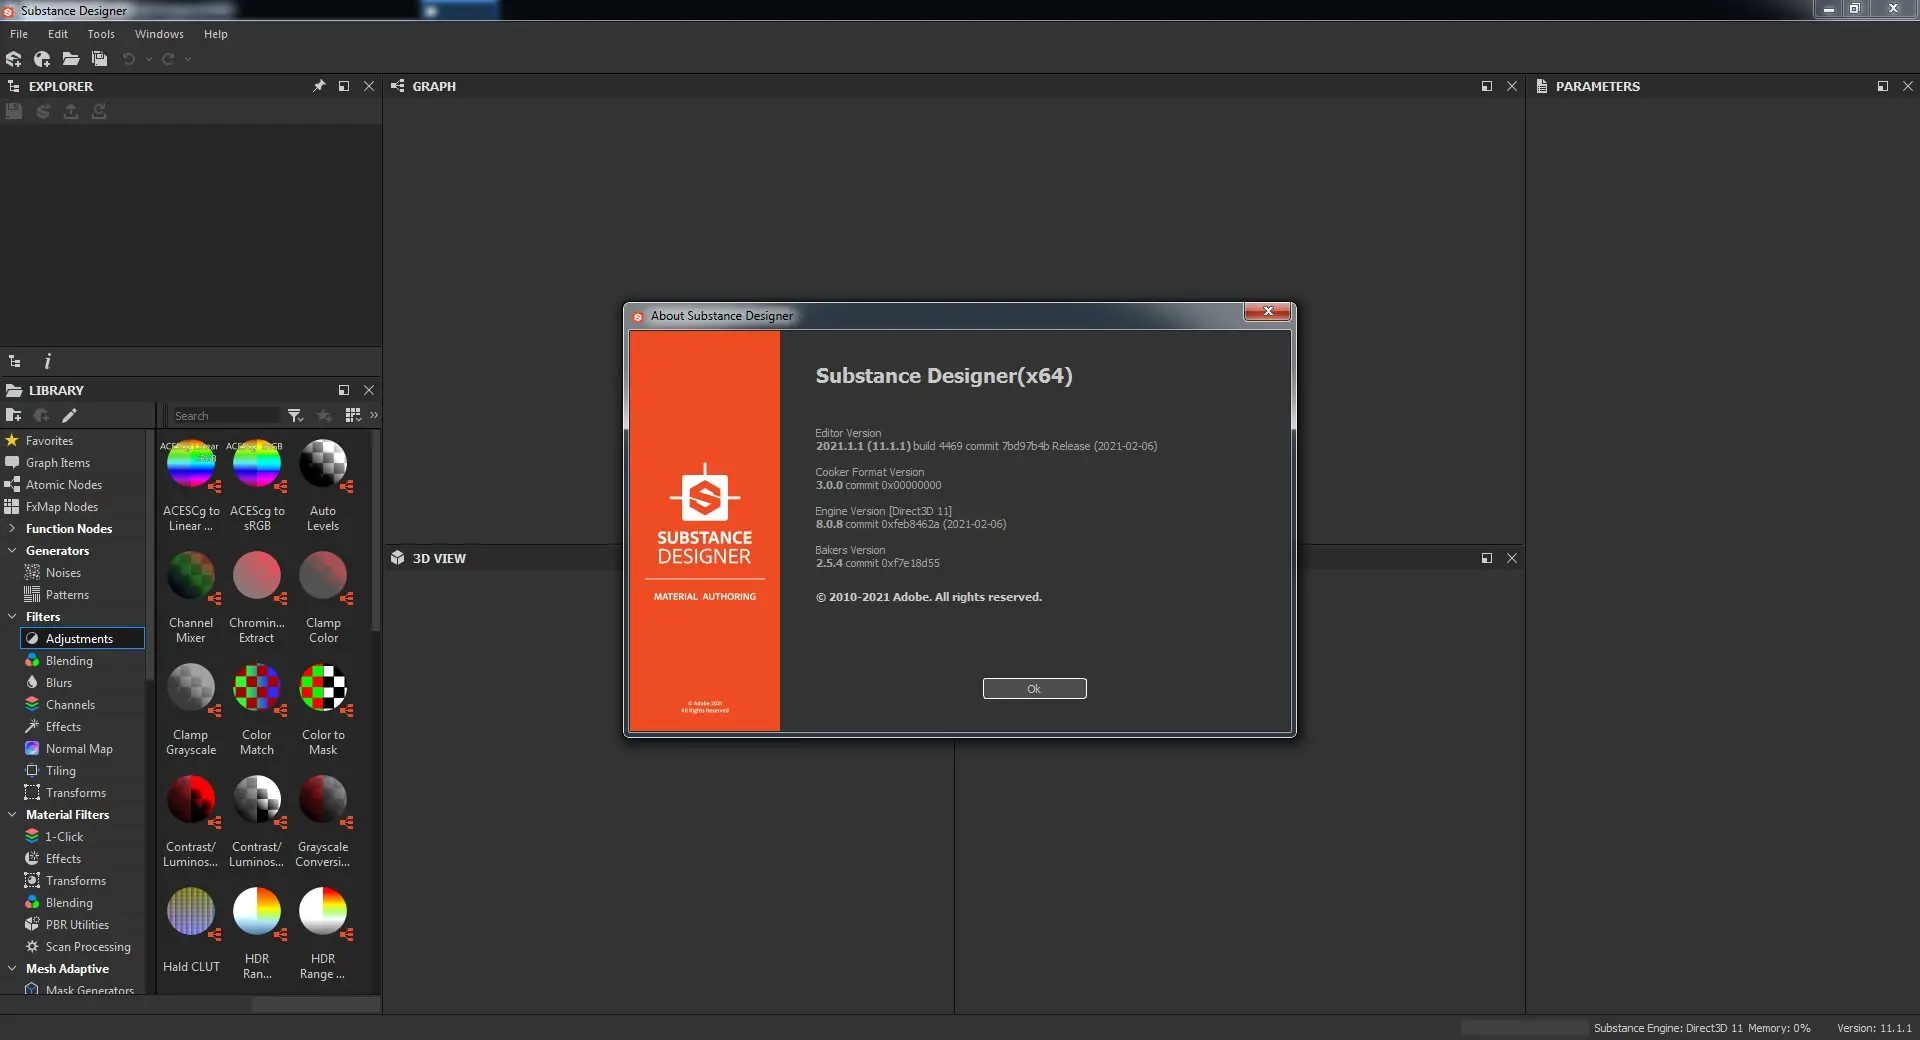Open the undo history dropdown arrow
1920x1040 pixels.
coord(149,59)
